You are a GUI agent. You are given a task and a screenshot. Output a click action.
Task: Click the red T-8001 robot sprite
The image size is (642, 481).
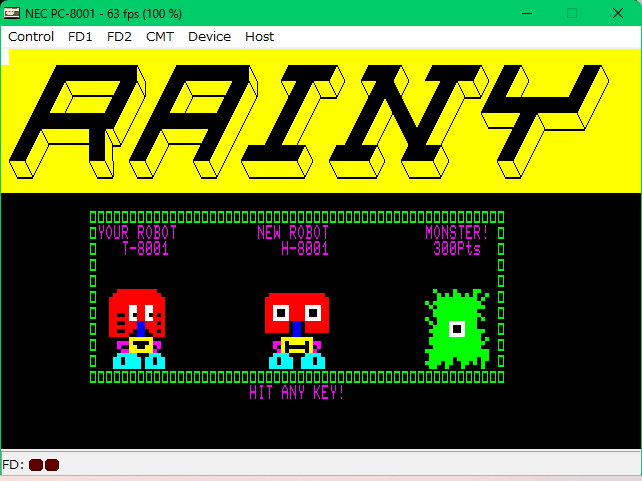pos(138,329)
